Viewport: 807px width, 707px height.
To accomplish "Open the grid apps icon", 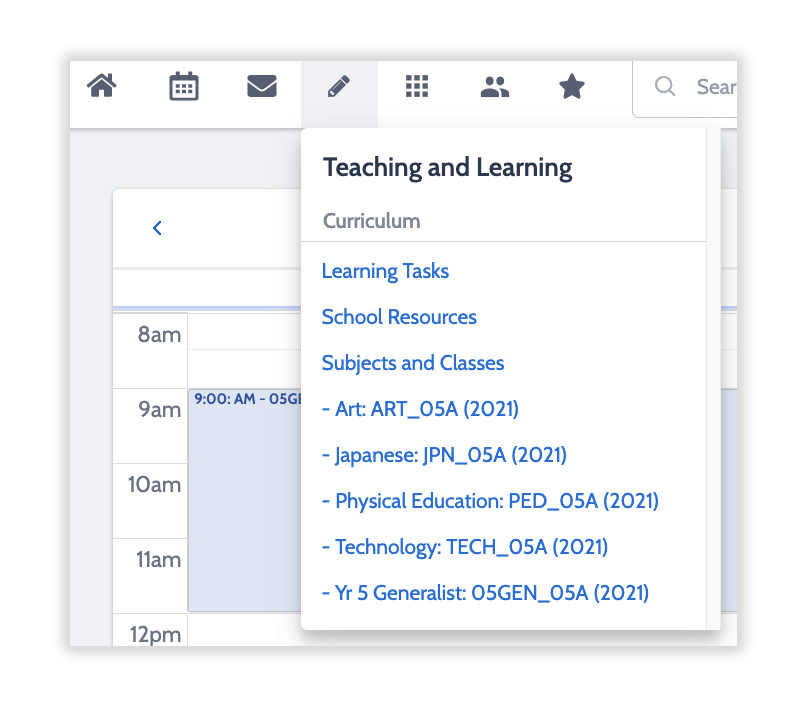I will point(417,86).
